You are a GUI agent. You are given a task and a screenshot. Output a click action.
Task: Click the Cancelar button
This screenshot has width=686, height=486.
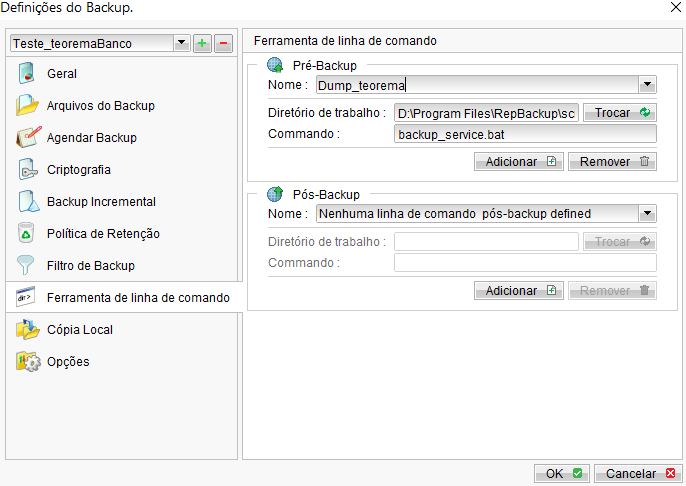[x=638, y=473]
